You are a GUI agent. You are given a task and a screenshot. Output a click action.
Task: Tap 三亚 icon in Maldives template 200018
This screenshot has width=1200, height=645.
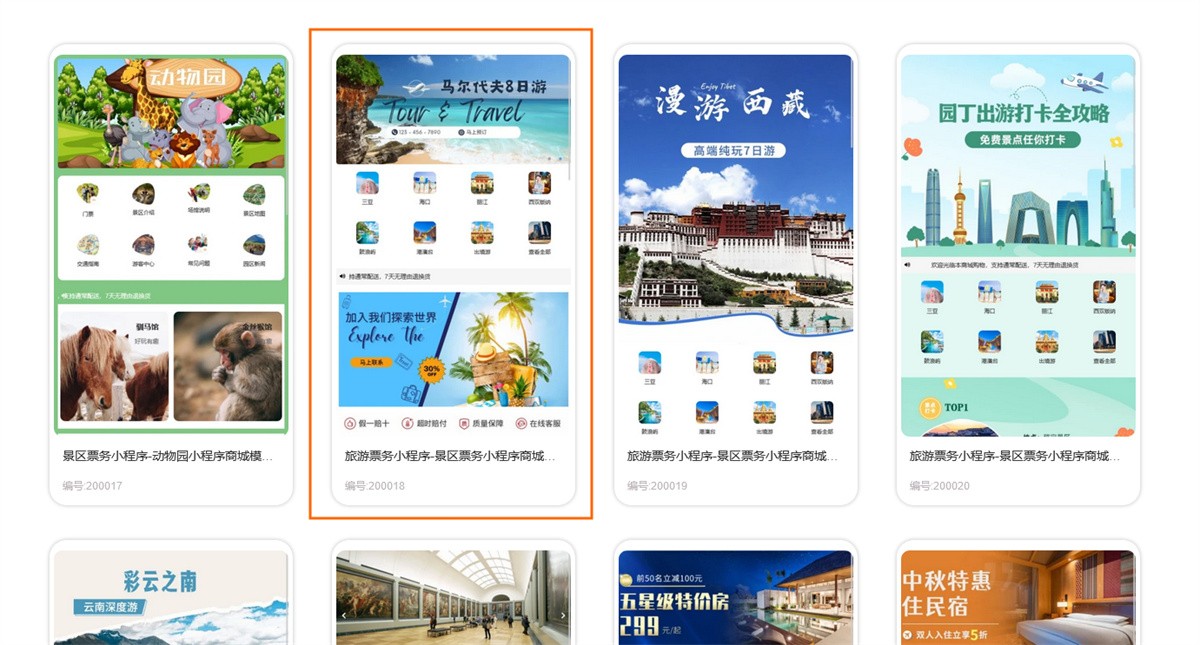pyautogui.click(x=367, y=183)
